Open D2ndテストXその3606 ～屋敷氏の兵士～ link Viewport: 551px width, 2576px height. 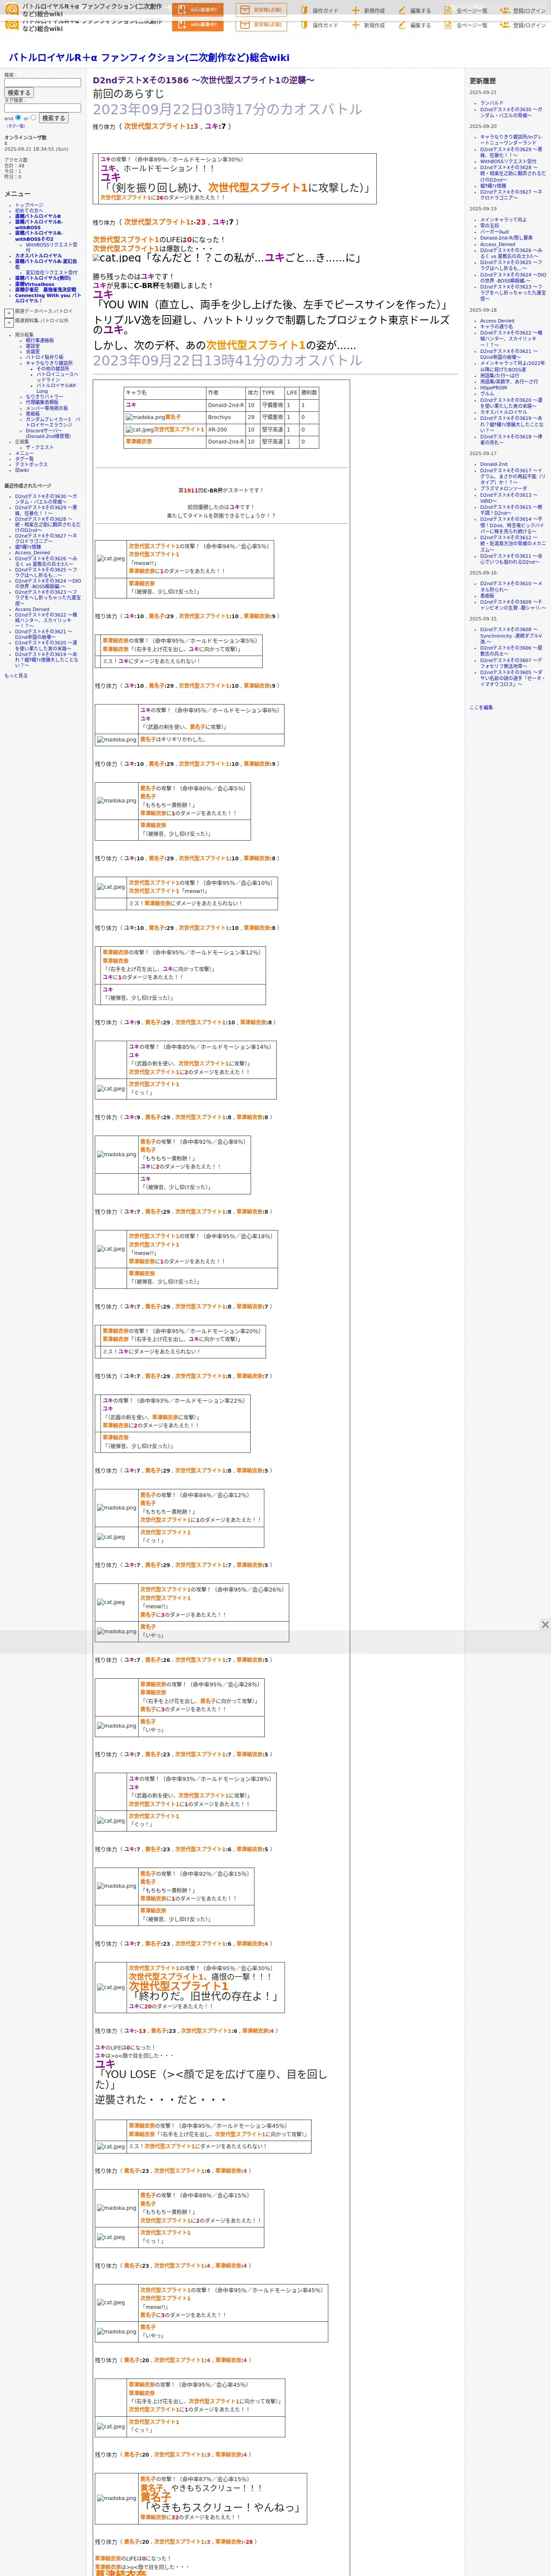tap(511, 650)
